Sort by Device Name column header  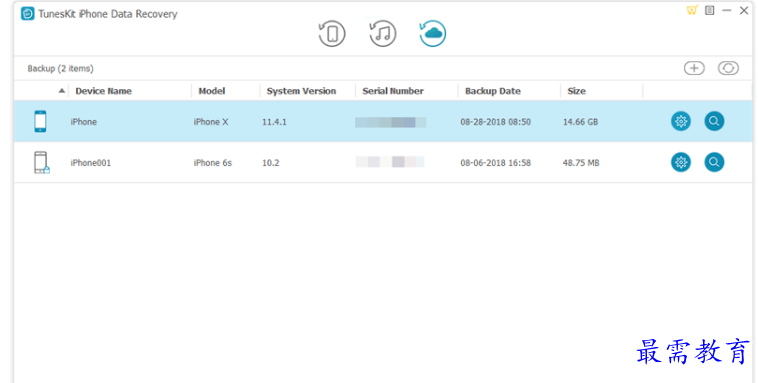click(103, 91)
